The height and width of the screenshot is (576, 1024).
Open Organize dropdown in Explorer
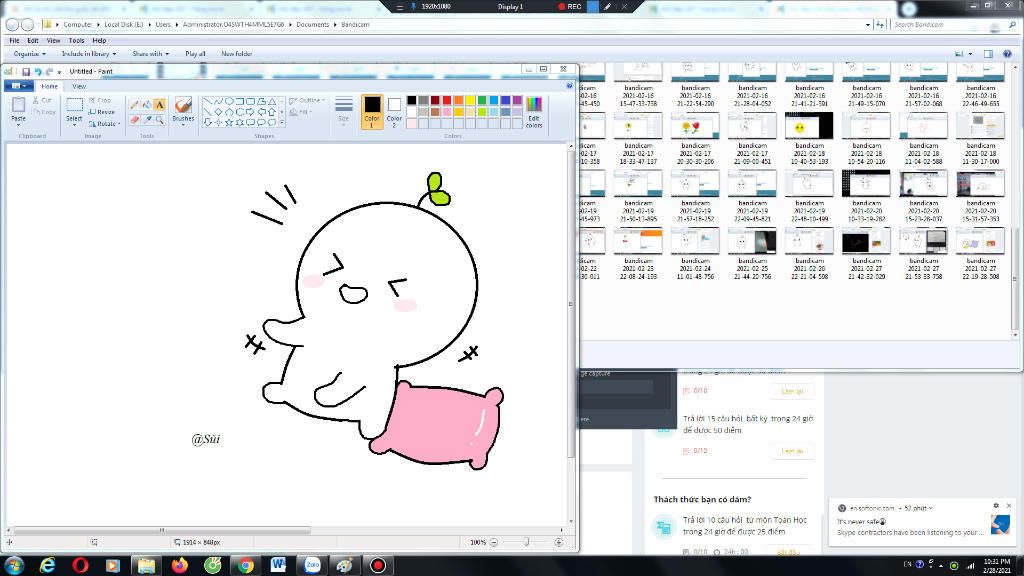(29, 54)
